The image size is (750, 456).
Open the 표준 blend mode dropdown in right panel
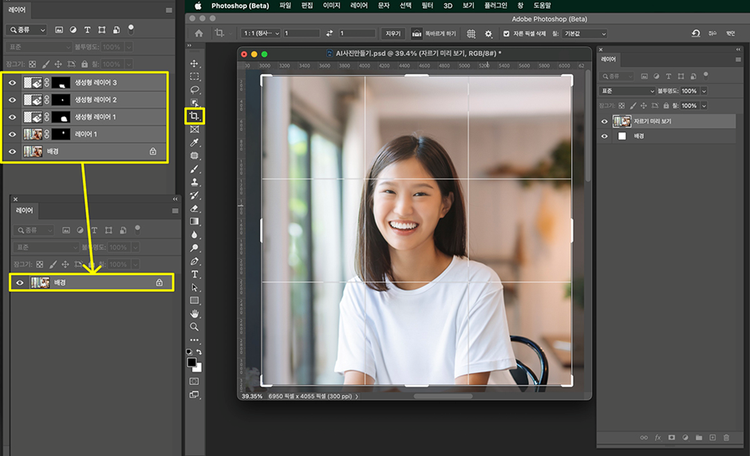click(626, 90)
